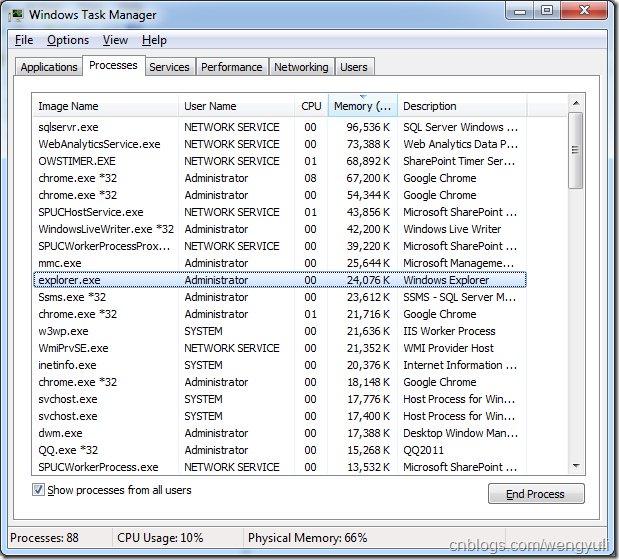
Task: Sort by Image Name column header
Action: (x=105, y=106)
